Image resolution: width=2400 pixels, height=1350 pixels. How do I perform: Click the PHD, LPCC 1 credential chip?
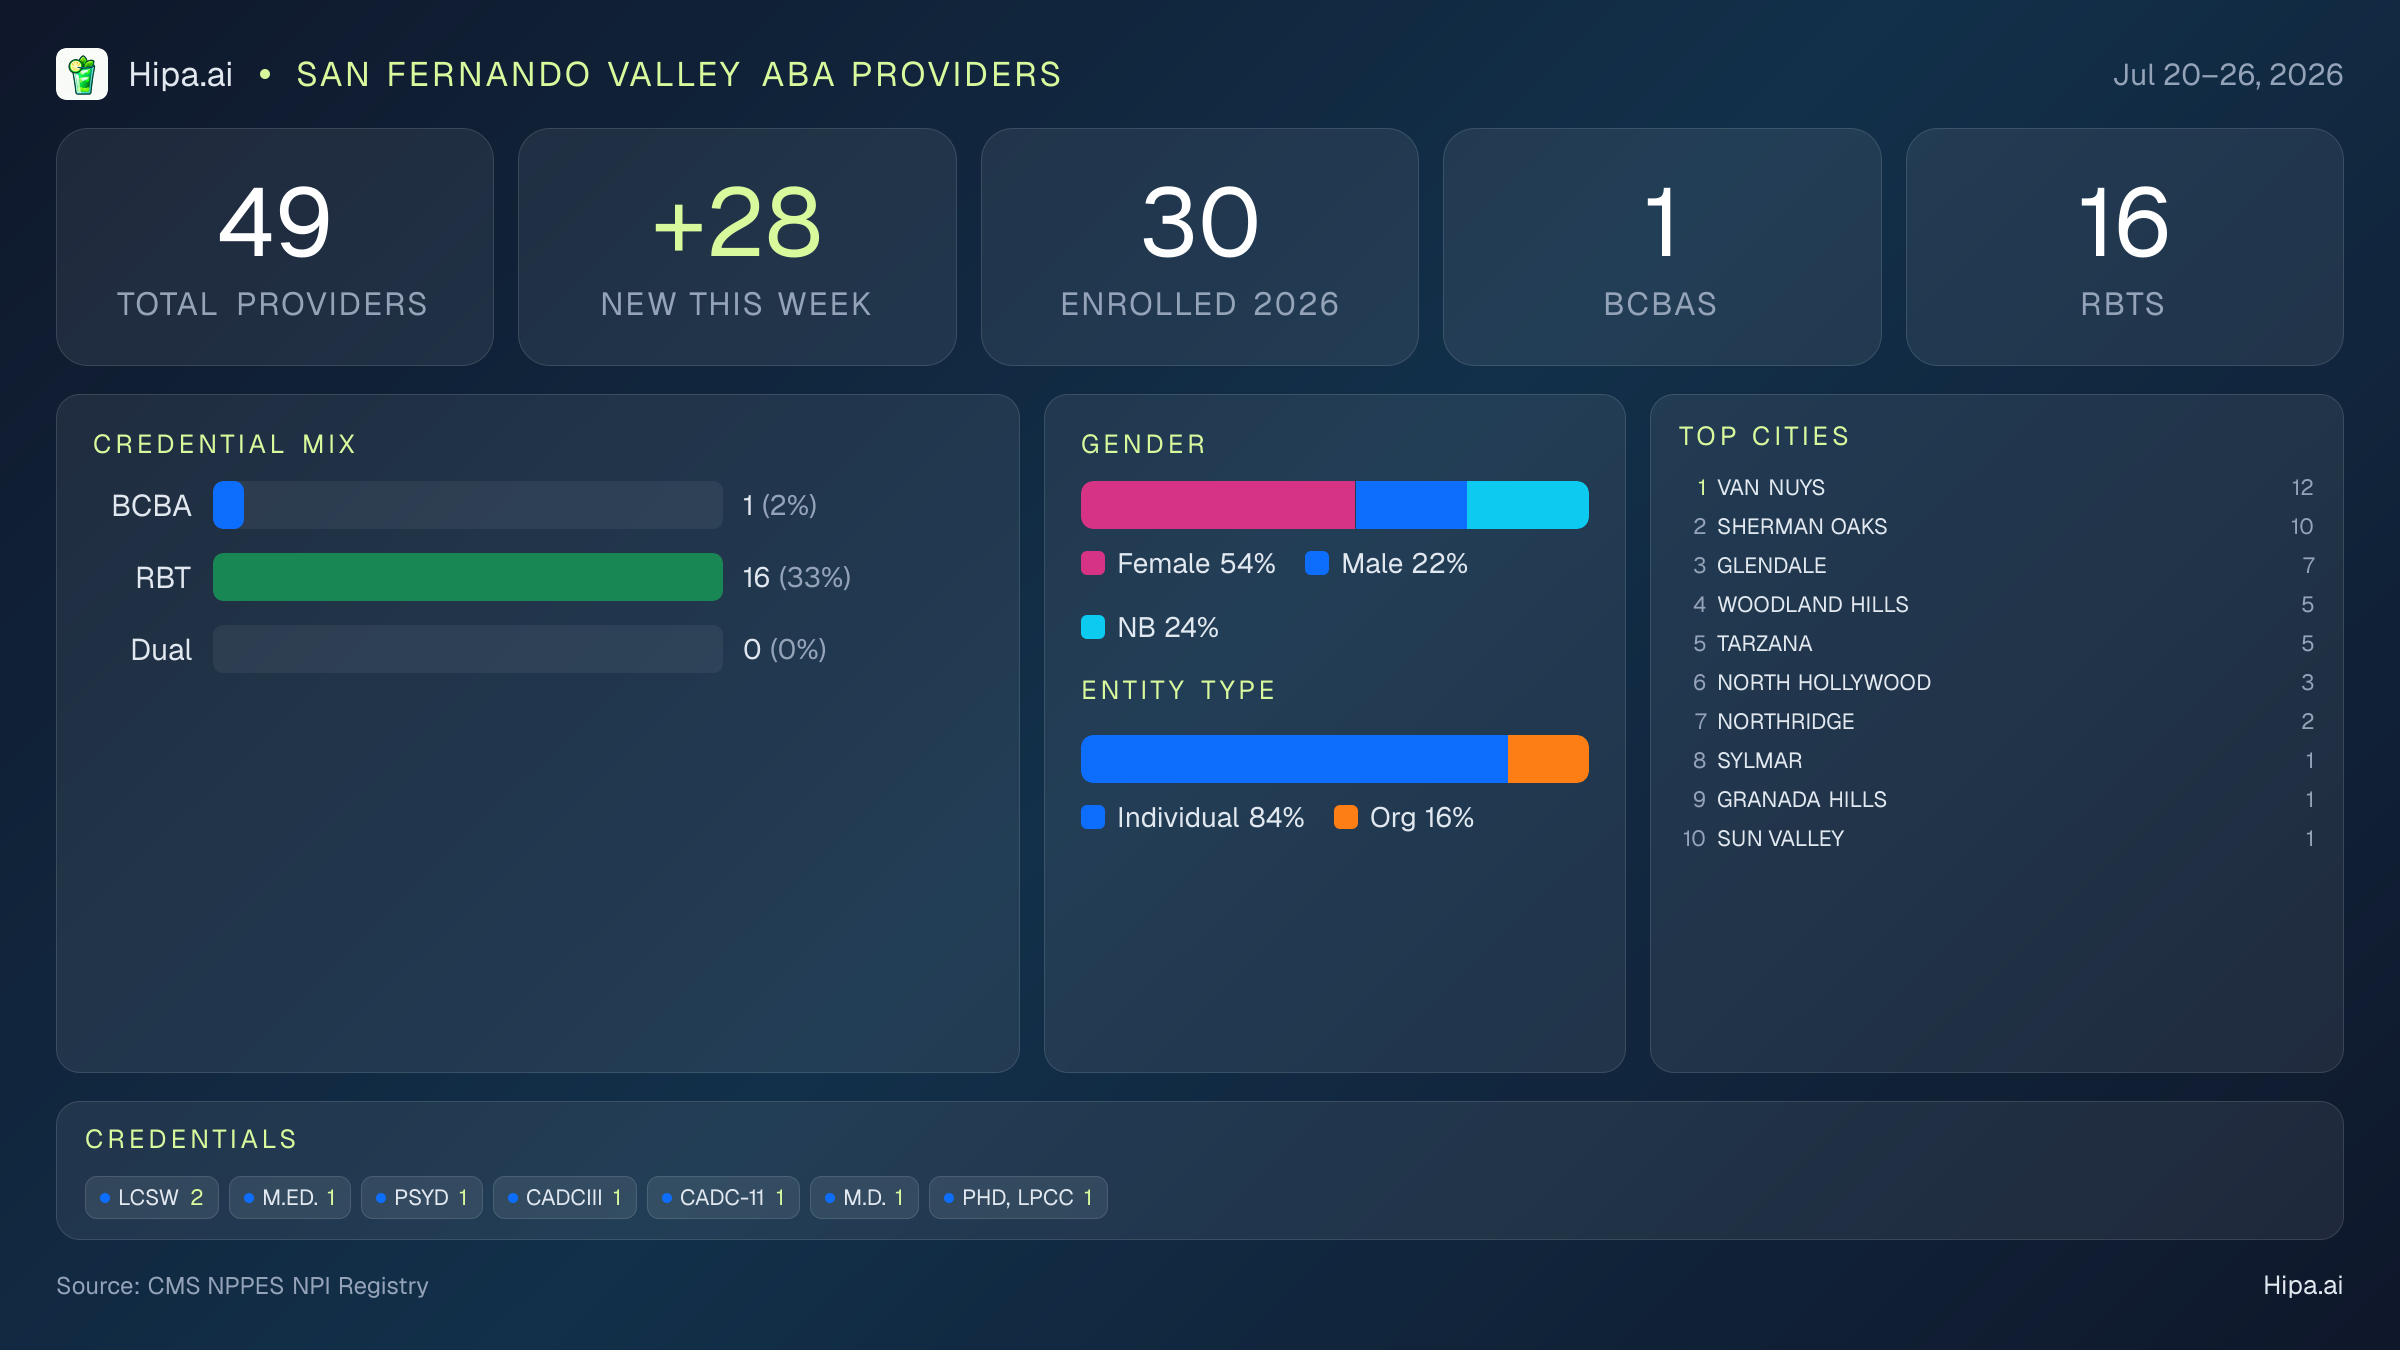click(x=1018, y=1197)
